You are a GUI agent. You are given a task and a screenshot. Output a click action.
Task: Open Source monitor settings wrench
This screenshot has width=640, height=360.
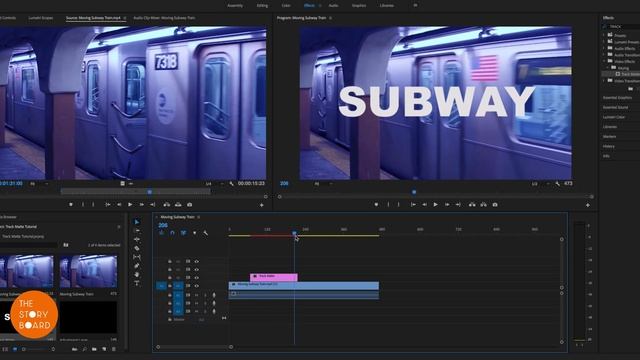[x=231, y=184]
